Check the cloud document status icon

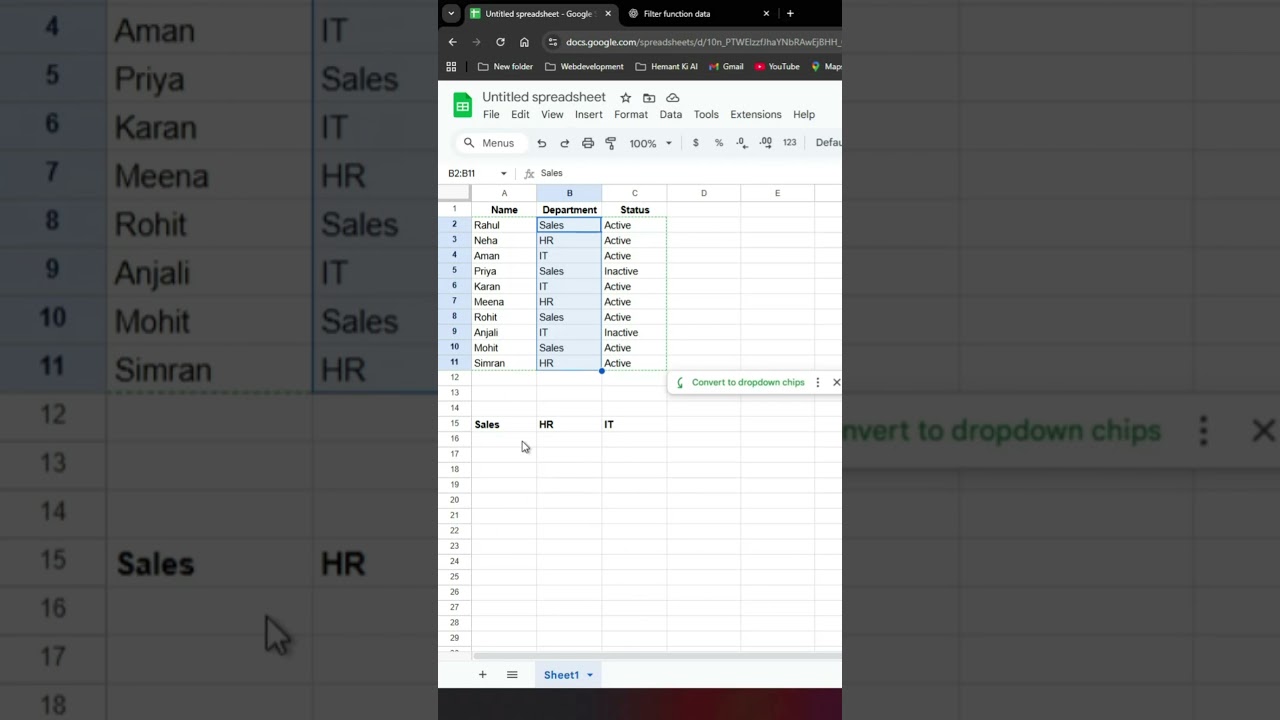(x=673, y=97)
